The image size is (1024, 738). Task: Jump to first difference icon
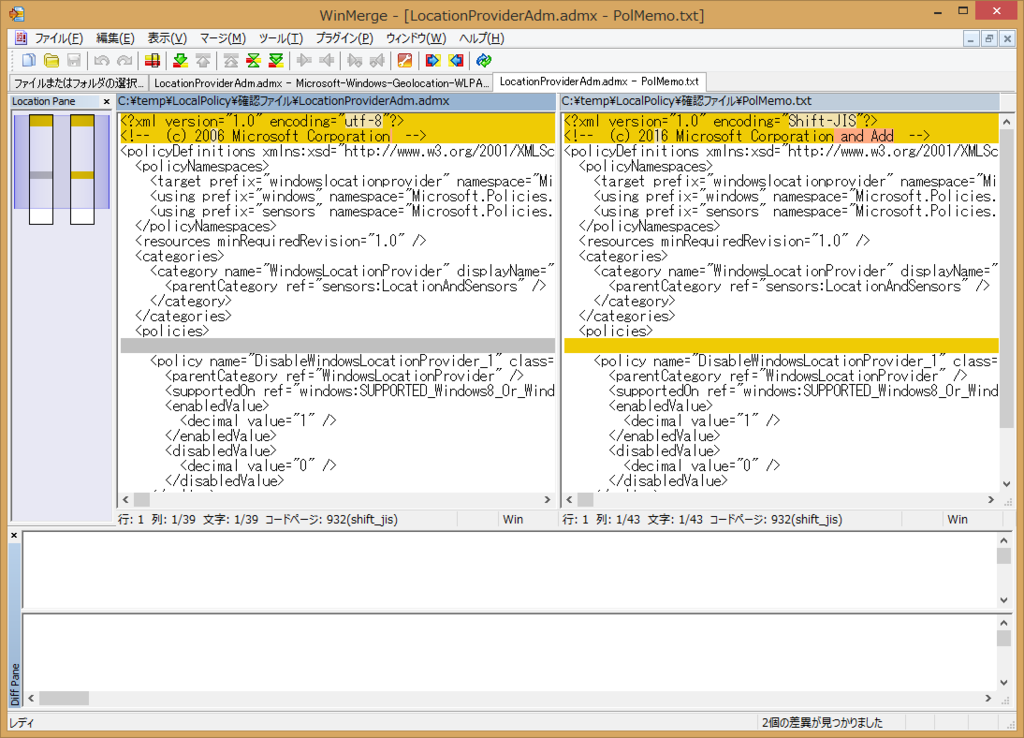(x=231, y=61)
